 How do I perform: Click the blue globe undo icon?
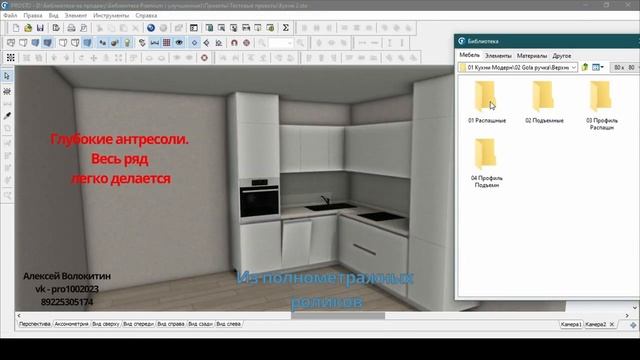(151, 28)
